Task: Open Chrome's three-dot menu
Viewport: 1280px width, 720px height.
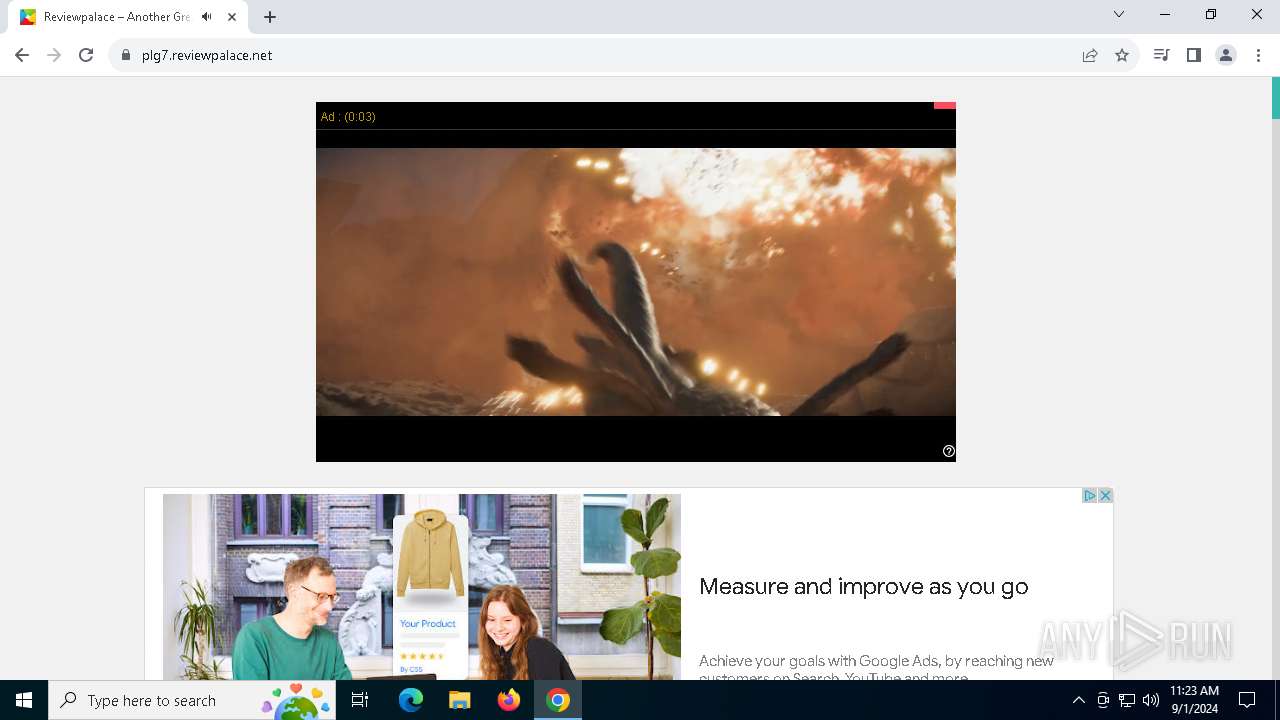Action: [1258, 55]
